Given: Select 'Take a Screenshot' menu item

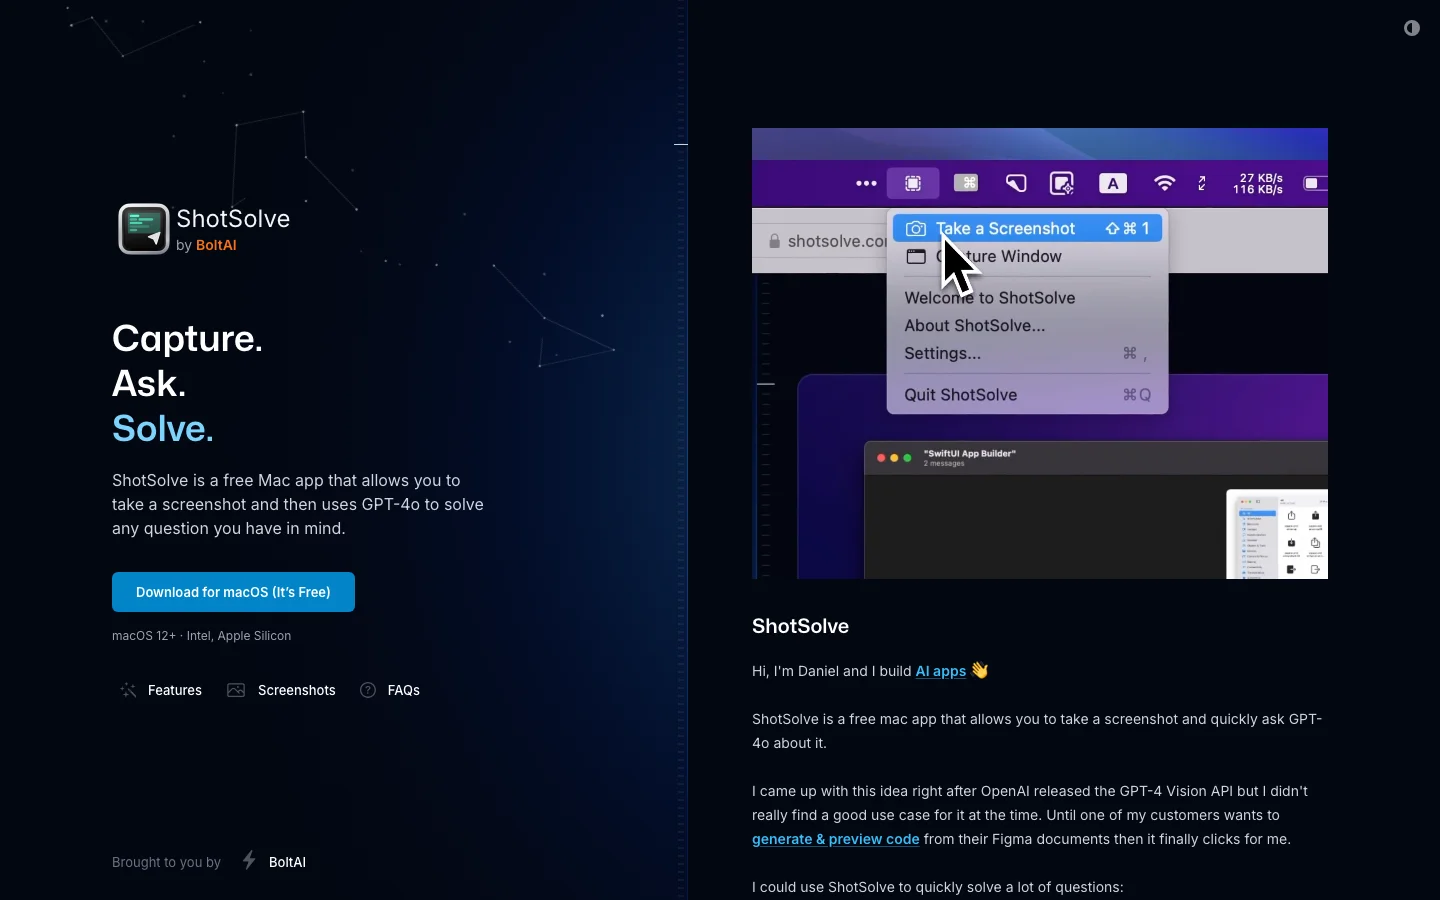Looking at the screenshot, I should 1028,229.
